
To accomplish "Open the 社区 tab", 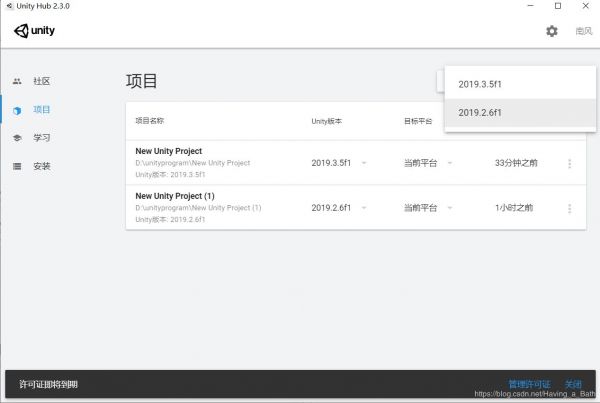I will coord(41,81).
